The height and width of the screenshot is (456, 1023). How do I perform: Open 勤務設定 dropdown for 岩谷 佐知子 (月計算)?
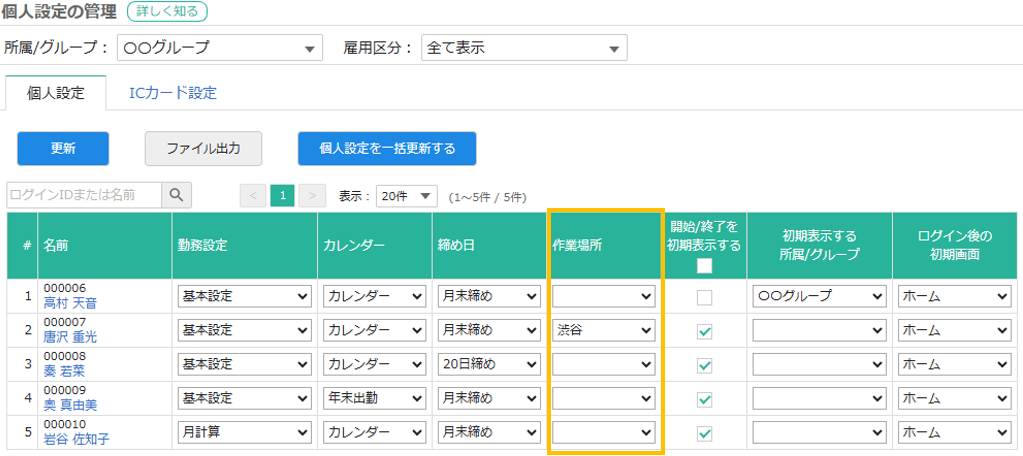[x=245, y=432]
